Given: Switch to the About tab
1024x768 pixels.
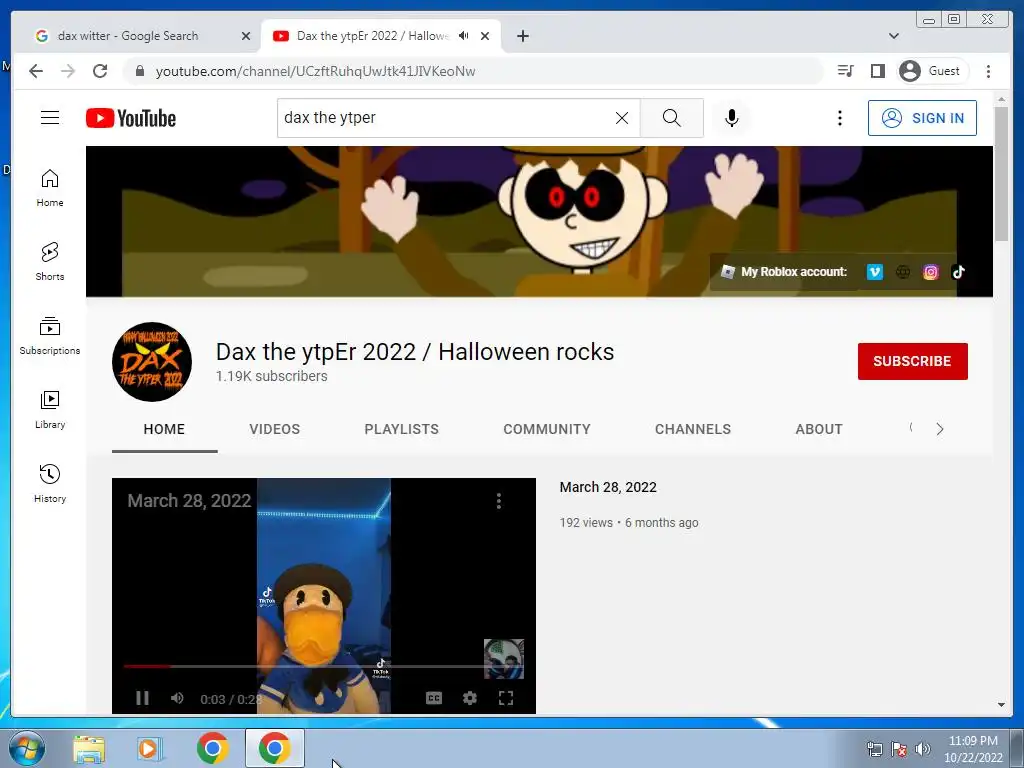Looking at the screenshot, I should tap(819, 429).
